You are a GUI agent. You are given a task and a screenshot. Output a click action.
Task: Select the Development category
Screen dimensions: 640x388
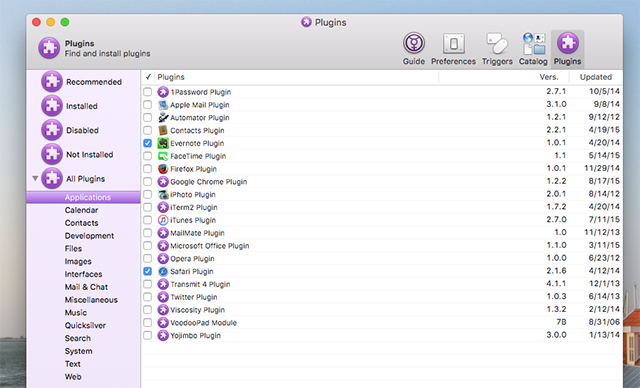pyautogui.click(x=89, y=236)
